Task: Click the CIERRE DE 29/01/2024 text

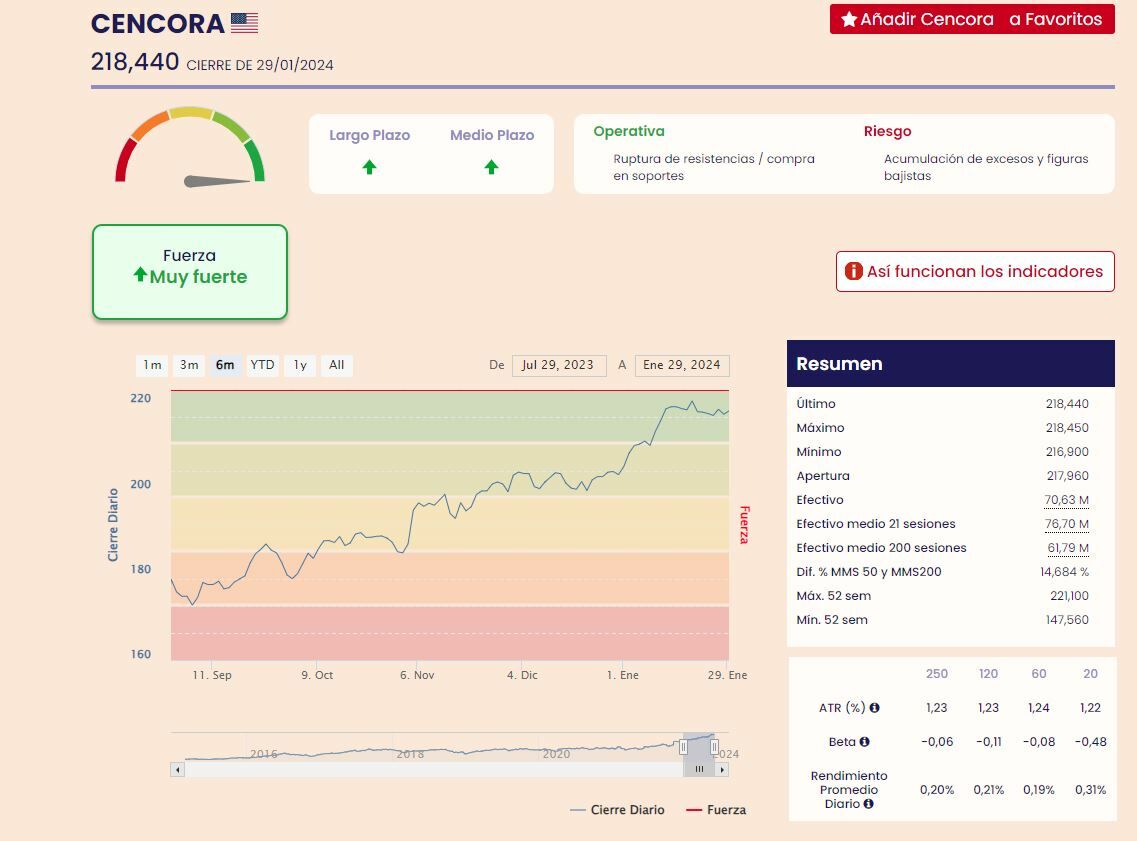Action: (x=260, y=65)
